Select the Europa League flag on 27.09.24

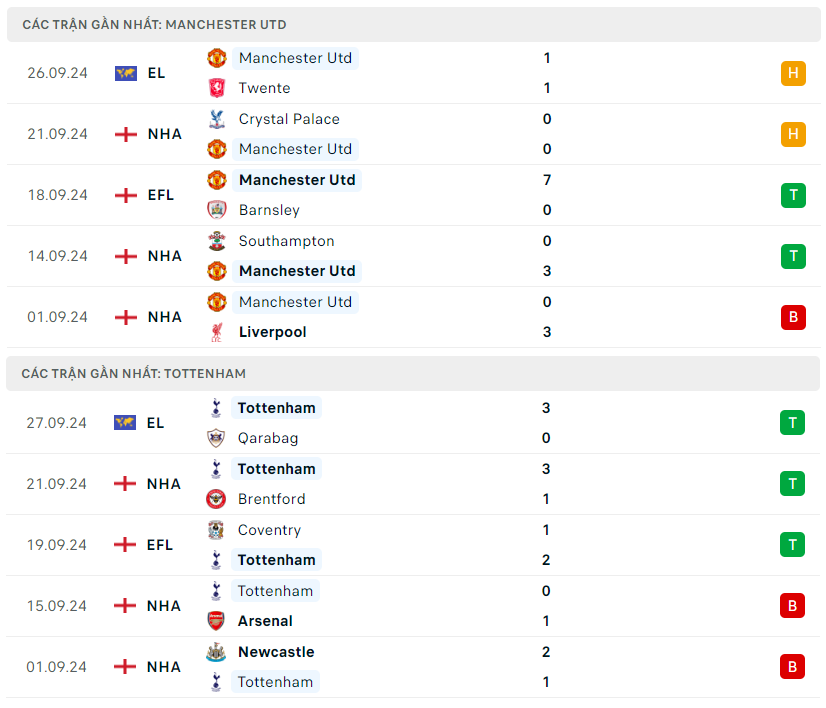pyautogui.click(x=125, y=423)
